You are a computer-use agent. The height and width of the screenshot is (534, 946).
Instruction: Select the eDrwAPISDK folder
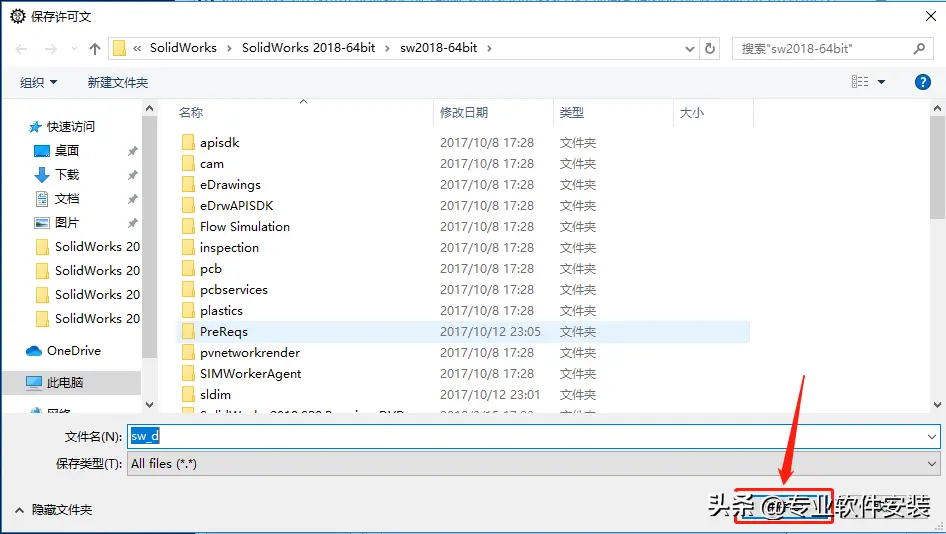point(236,206)
